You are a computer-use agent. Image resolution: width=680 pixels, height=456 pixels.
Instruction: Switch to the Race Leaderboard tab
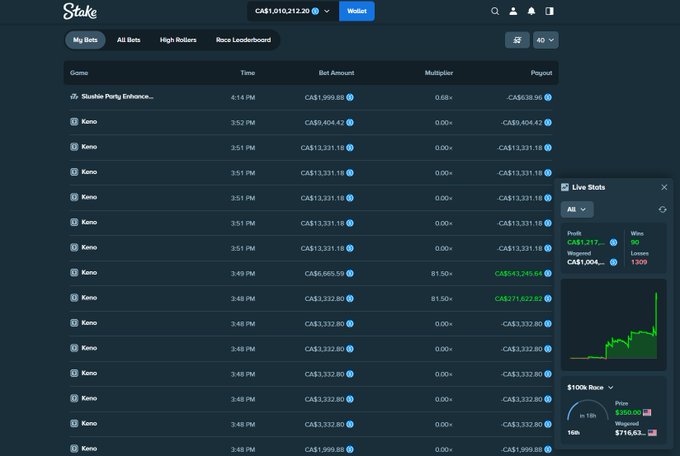tap(243, 40)
